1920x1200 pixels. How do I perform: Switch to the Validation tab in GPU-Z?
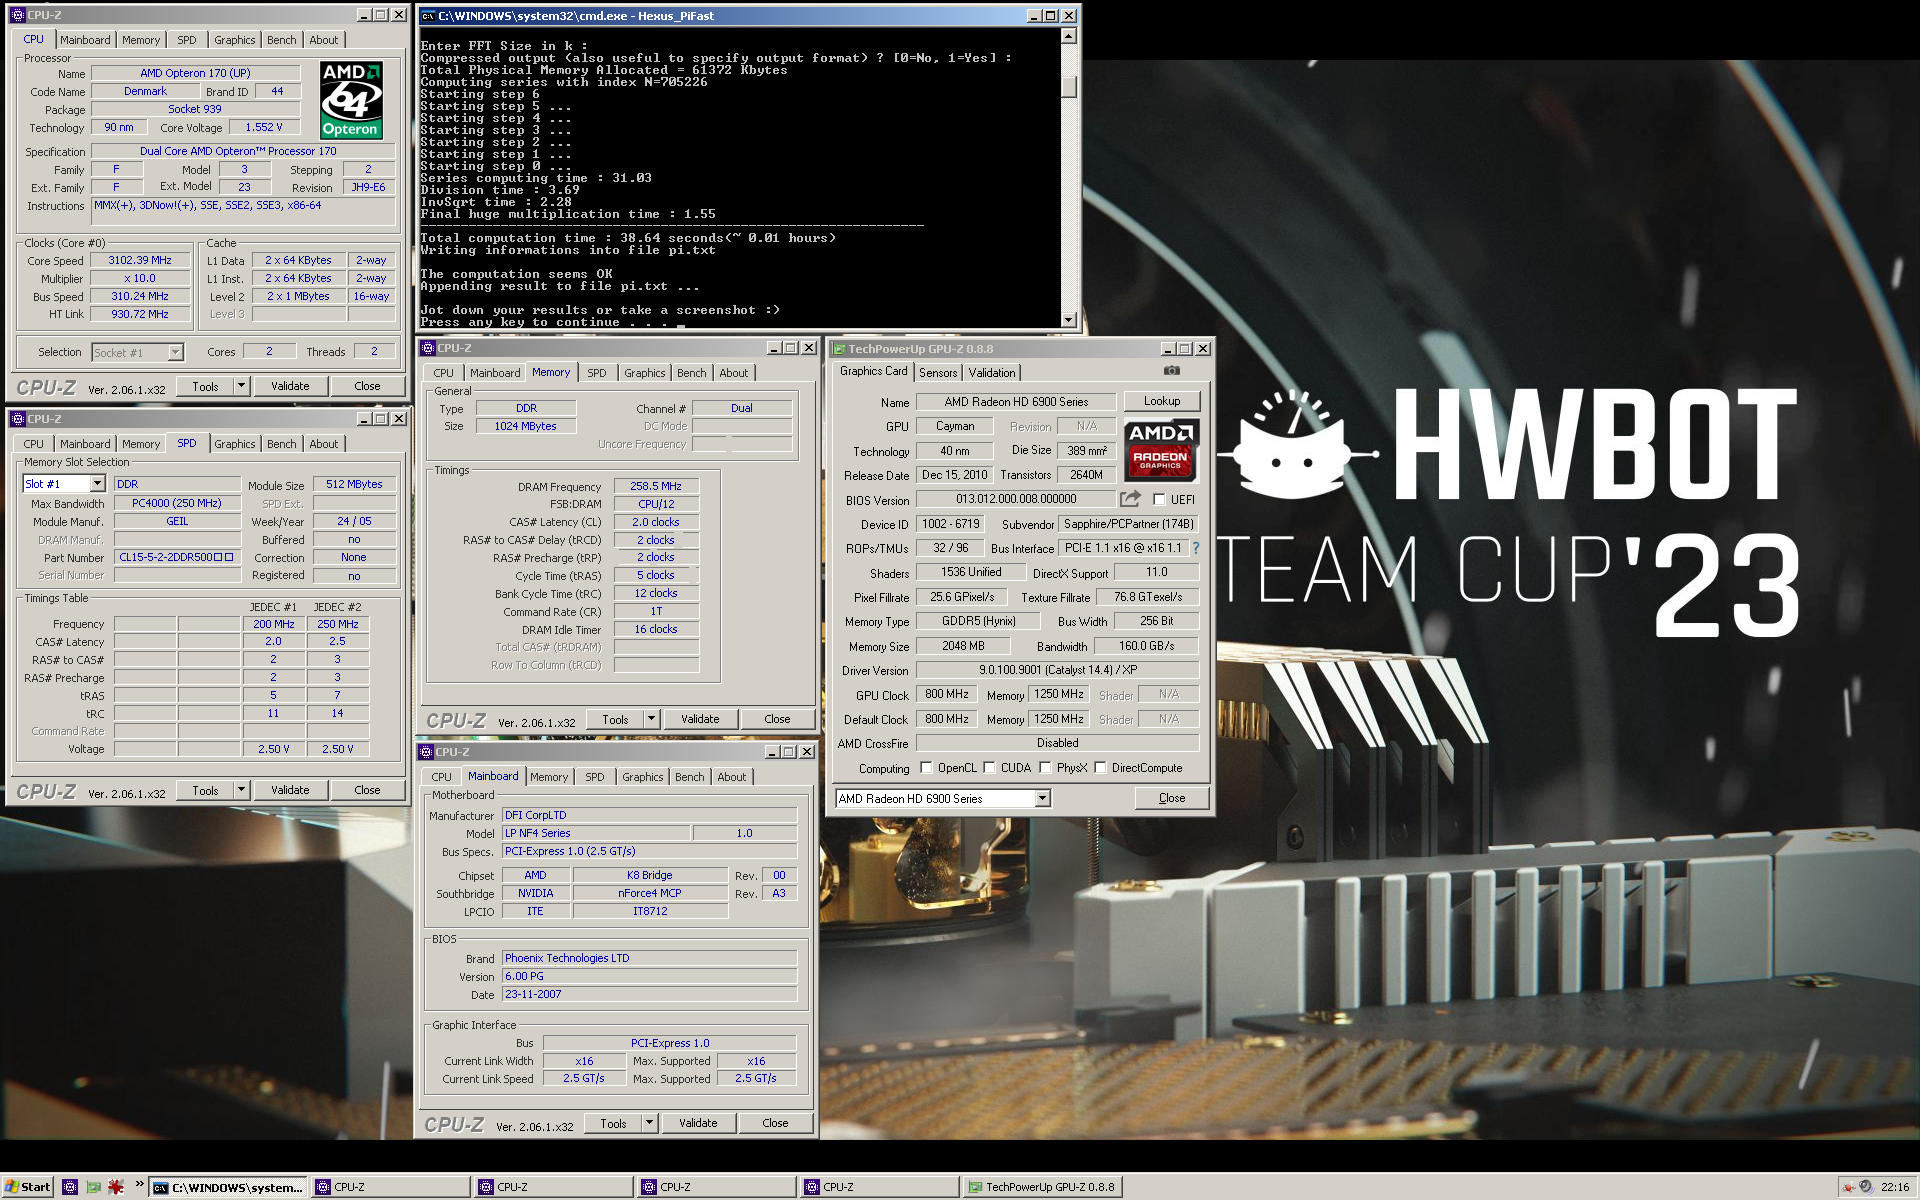pos(992,372)
